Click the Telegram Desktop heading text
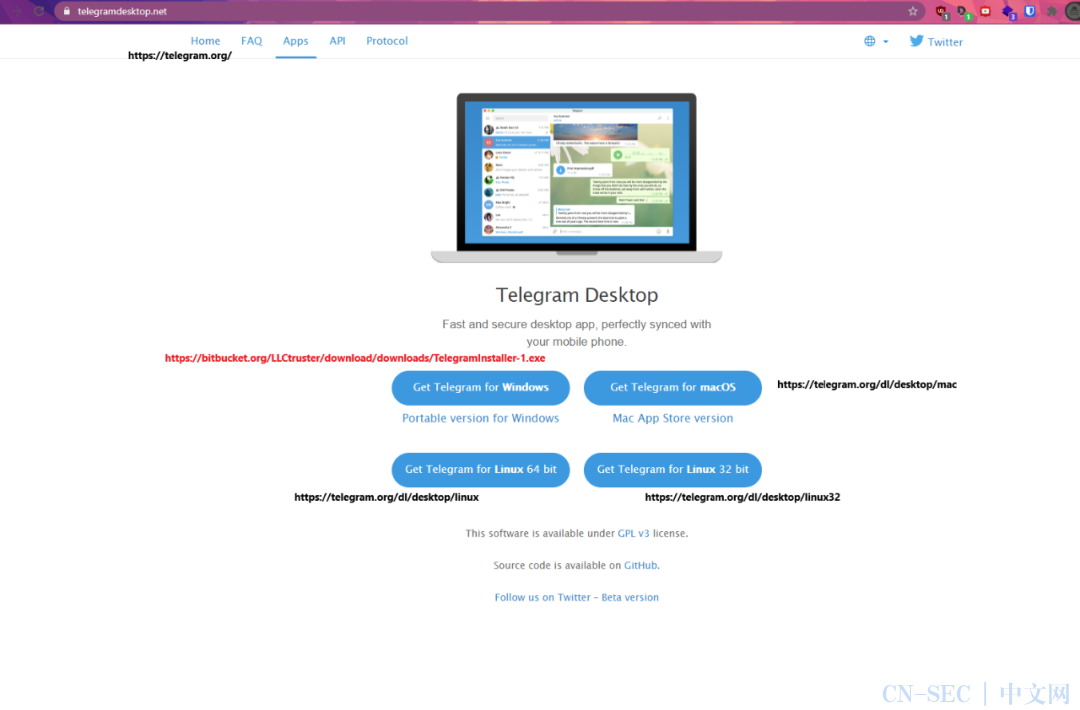This screenshot has width=1080, height=710. point(577,295)
